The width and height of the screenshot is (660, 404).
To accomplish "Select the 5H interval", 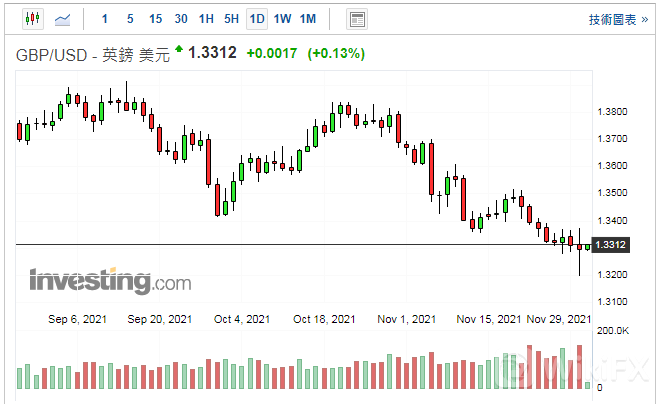I will pyautogui.click(x=231, y=19).
